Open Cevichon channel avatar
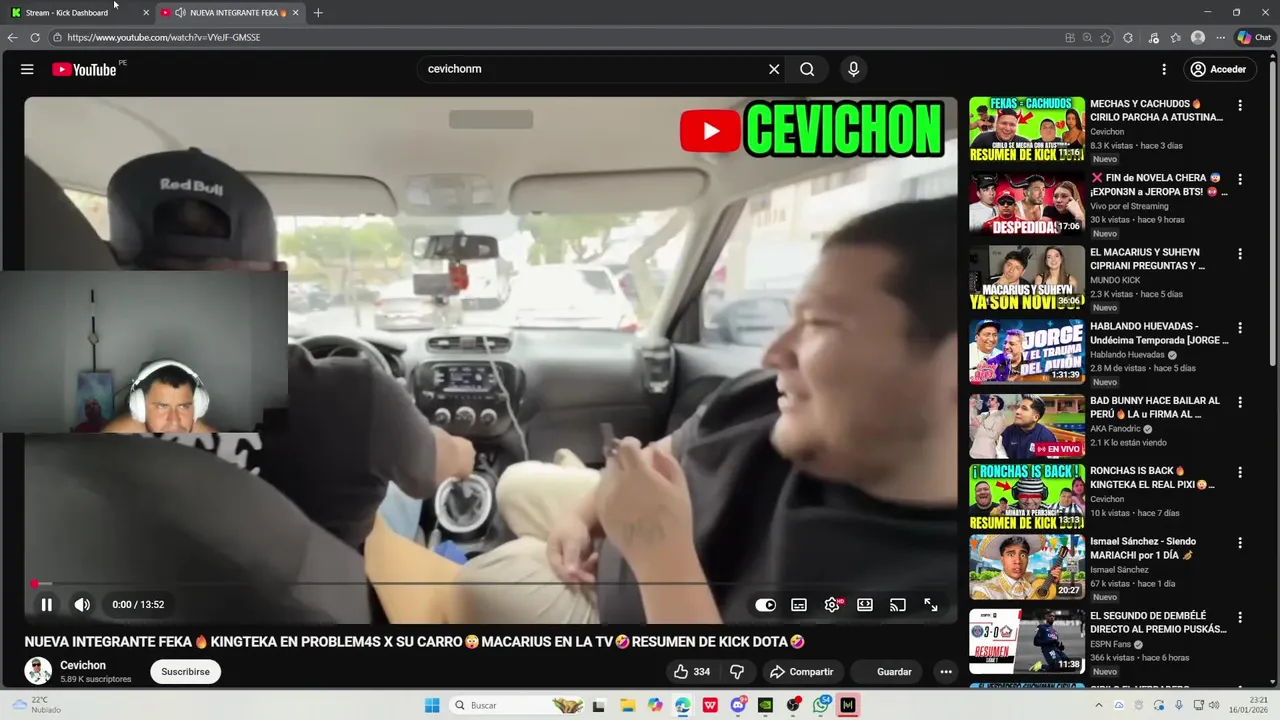1280x720 pixels. [38, 671]
